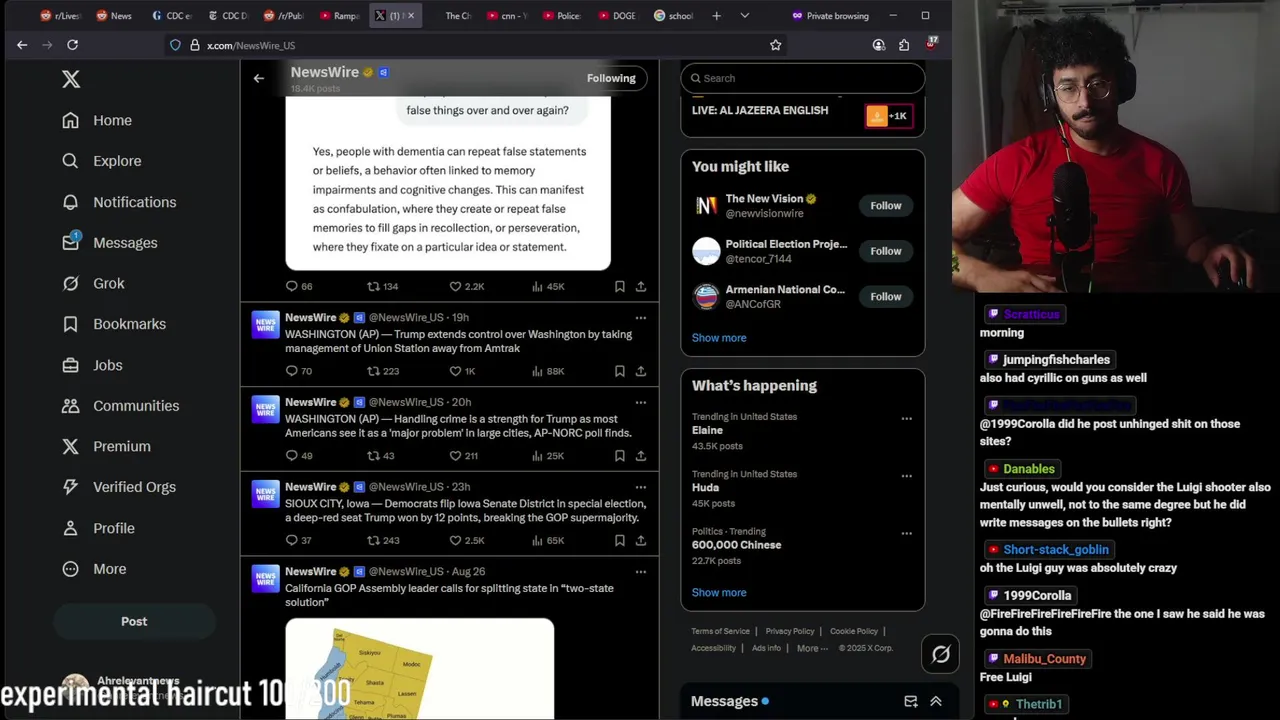This screenshot has height=720, width=1280.
Task: Share the AP-NORC poll post
Action: [640, 456]
